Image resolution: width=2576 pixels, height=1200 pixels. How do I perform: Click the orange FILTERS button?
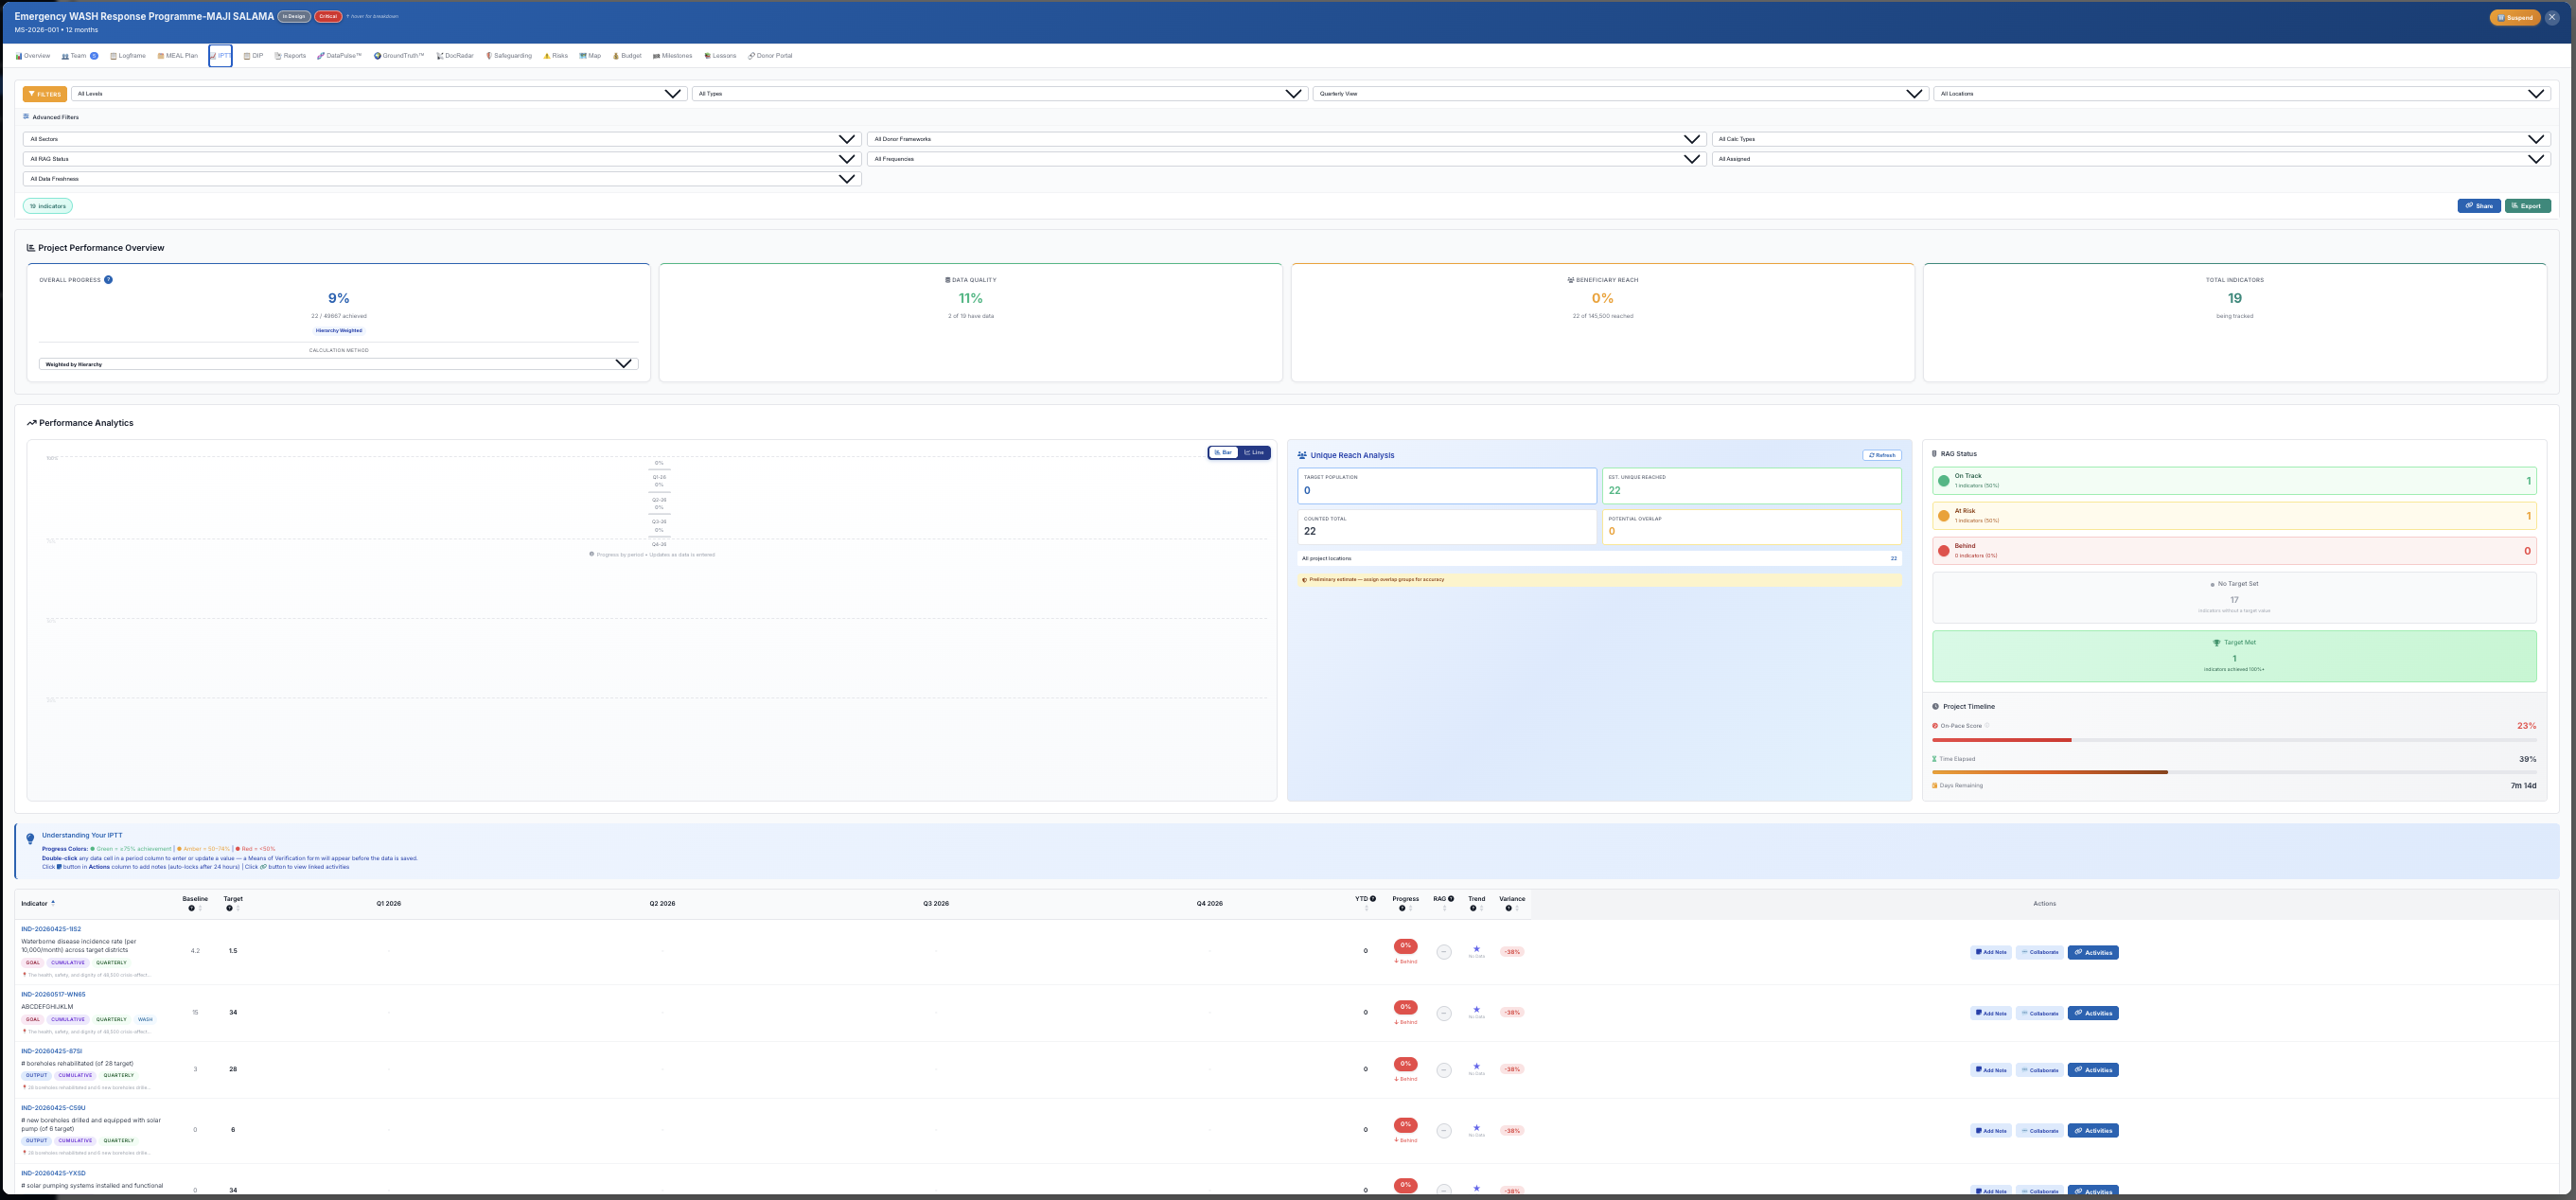click(45, 94)
